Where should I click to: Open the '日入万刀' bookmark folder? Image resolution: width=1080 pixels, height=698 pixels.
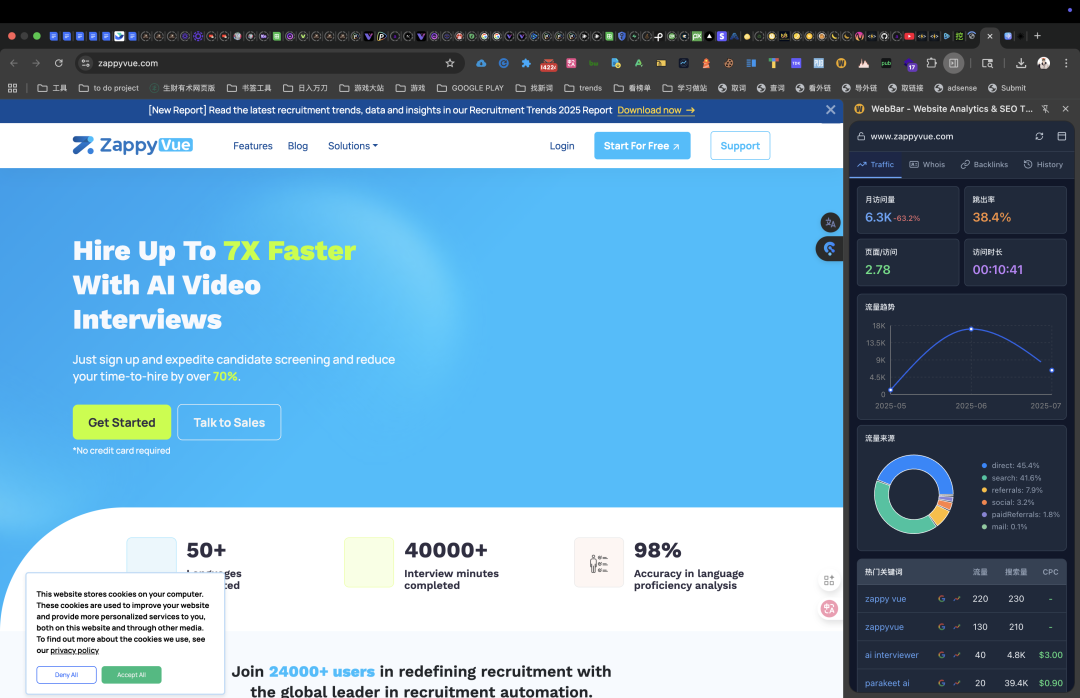click(305, 88)
